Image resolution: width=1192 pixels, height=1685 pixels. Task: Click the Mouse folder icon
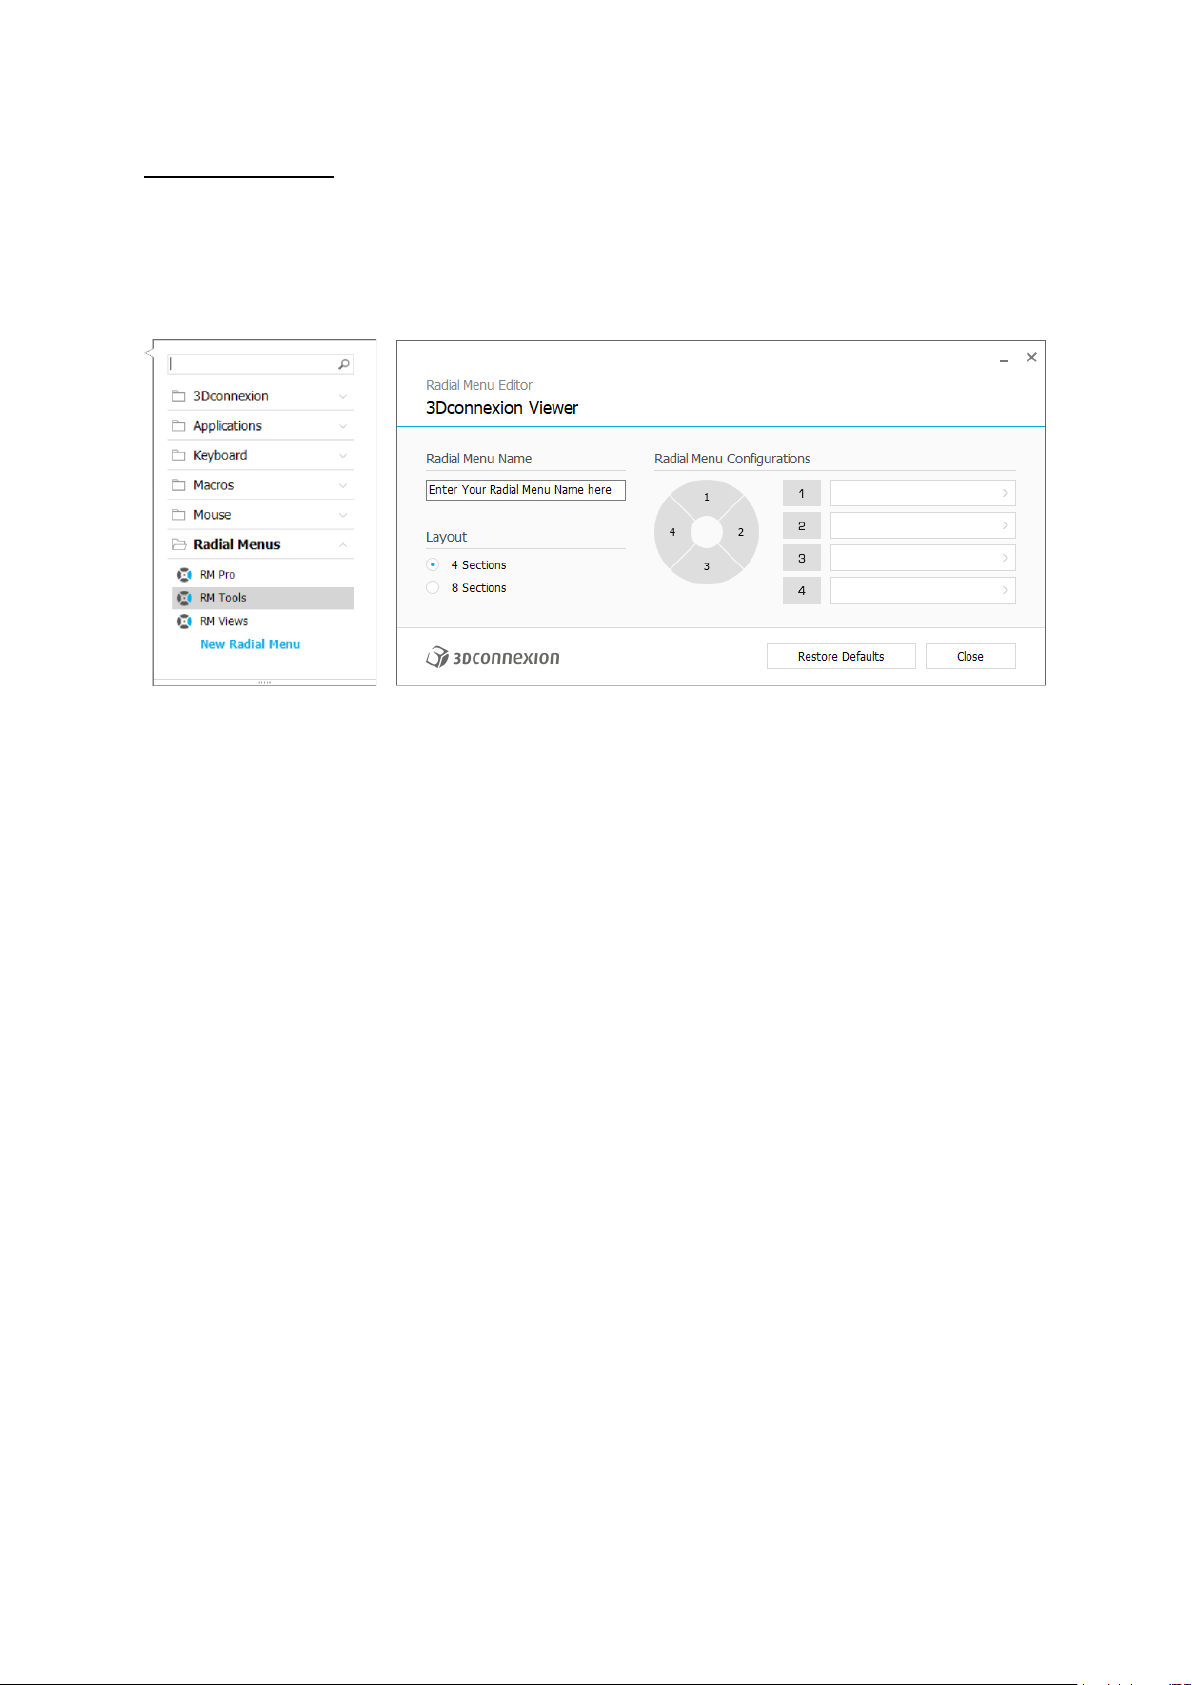coord(179,515)
